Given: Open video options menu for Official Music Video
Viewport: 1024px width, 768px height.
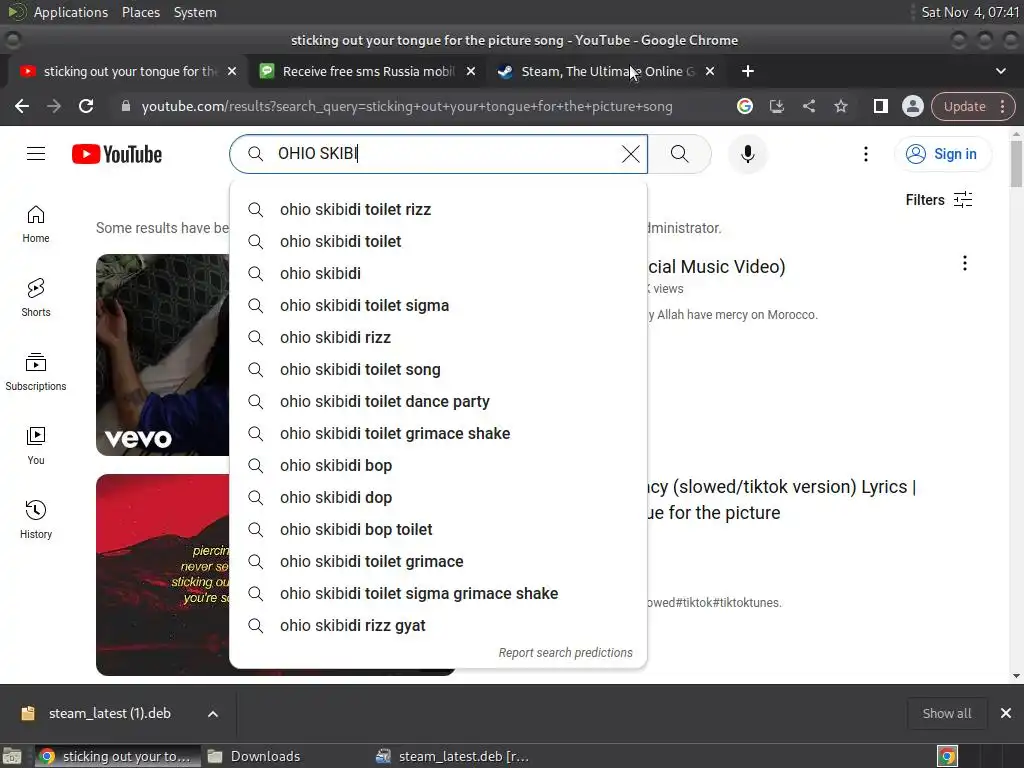Looking at the screenshot, I should [965, 263].
